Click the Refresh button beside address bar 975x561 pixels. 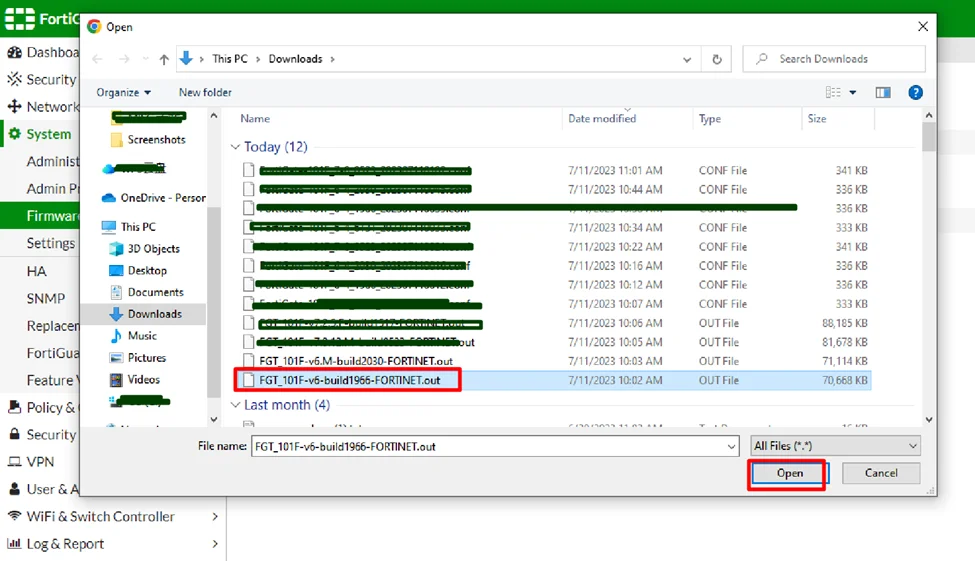coord(717,59)
